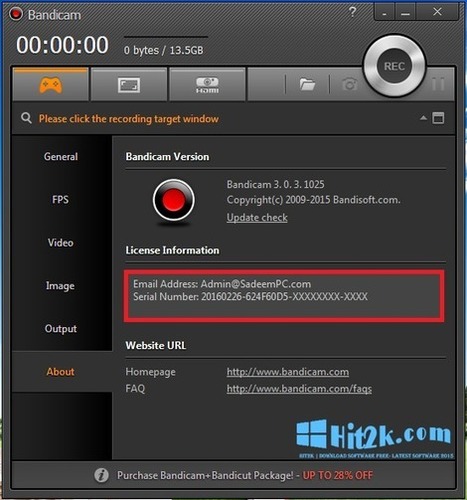This screenshot has height=500, width=467.
Task: Click the info icon in the bottom banner
Action: [x=101, y=475]
